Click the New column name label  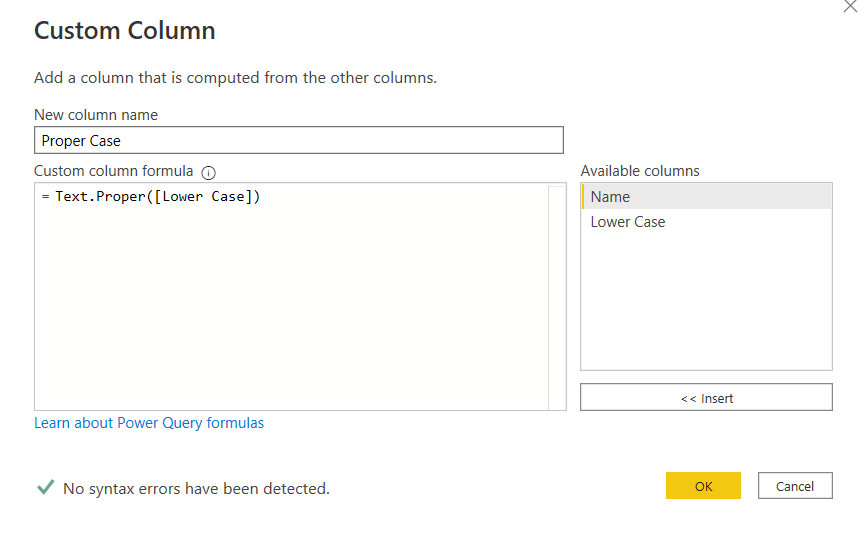(x=96, y=115)
